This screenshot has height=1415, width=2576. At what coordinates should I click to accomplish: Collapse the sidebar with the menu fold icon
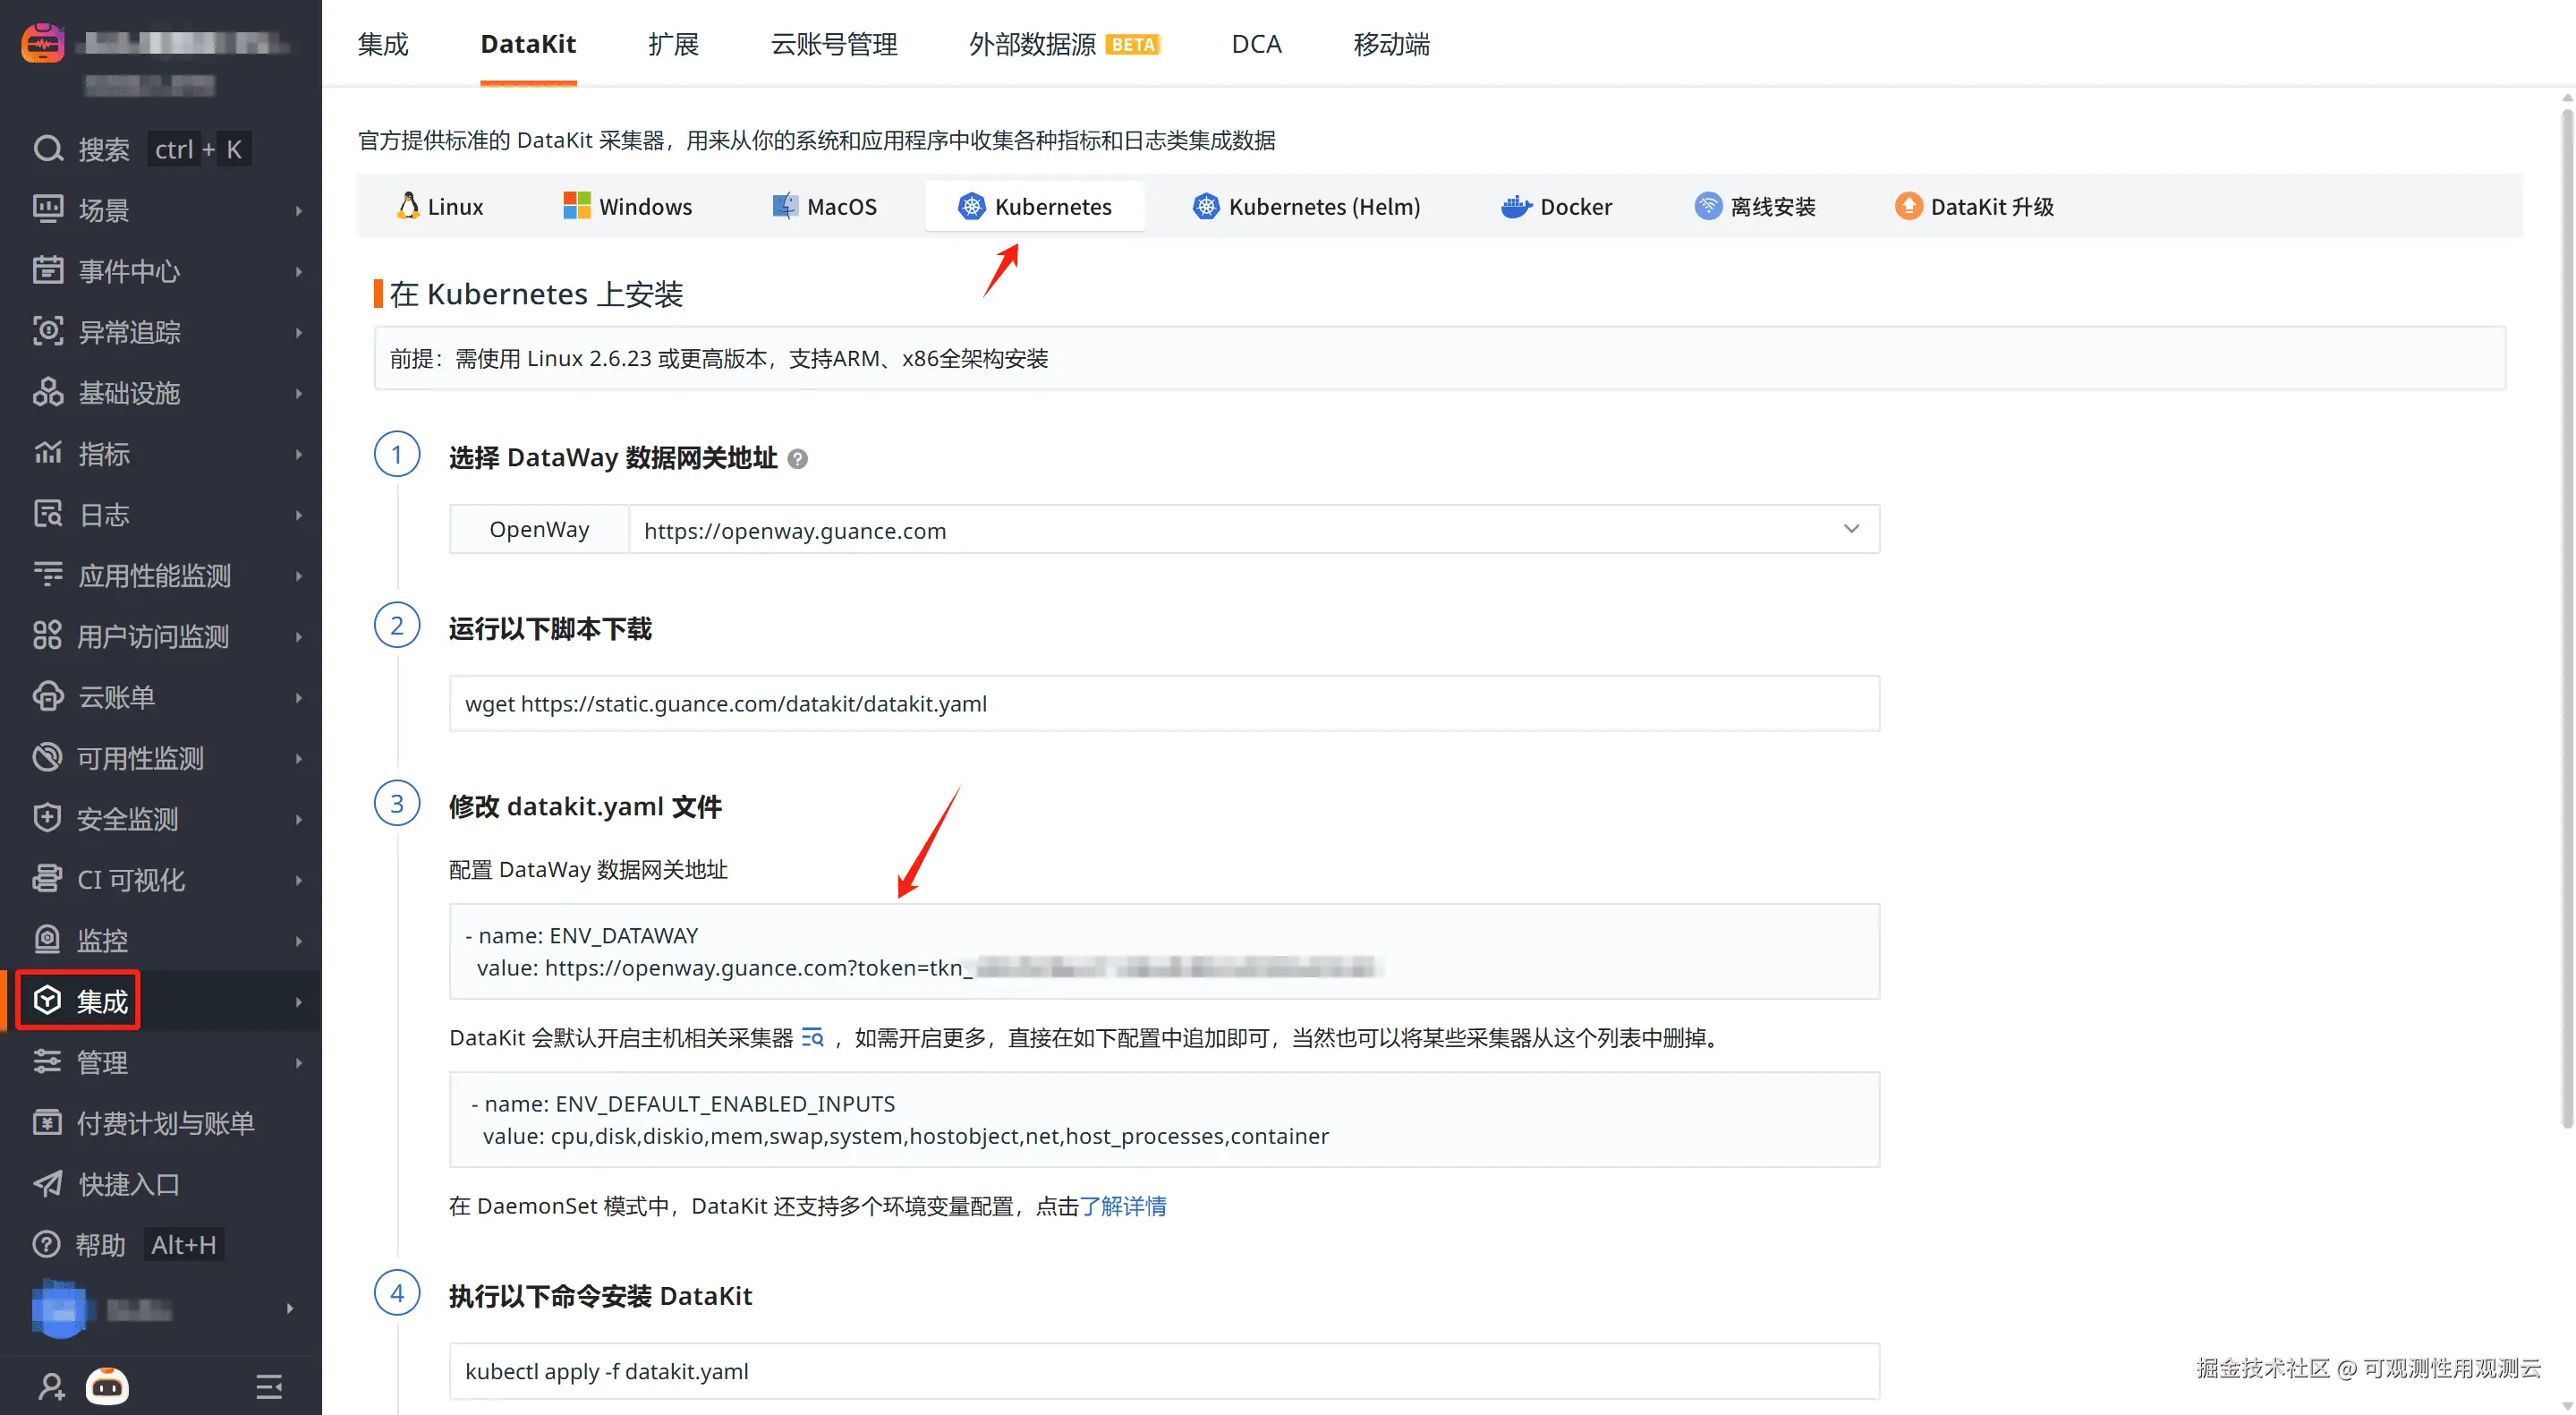pyautogui.click(x=269, y=1387)
